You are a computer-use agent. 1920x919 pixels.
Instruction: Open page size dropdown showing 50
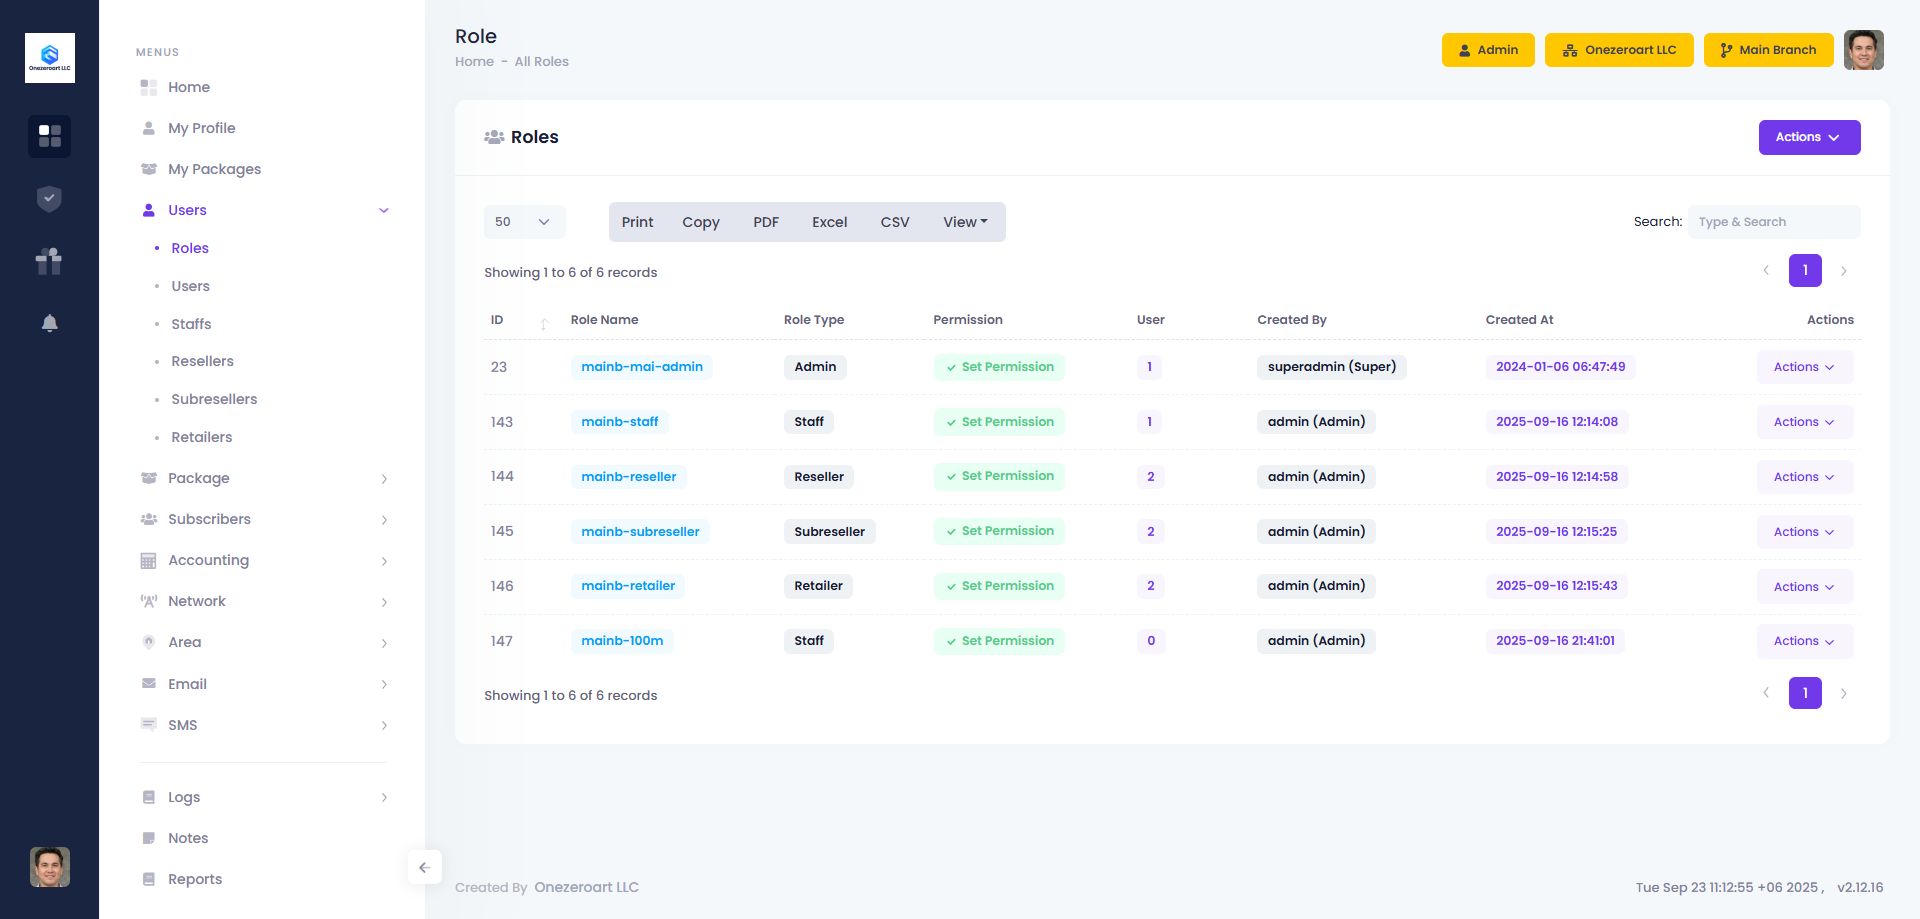524,222
